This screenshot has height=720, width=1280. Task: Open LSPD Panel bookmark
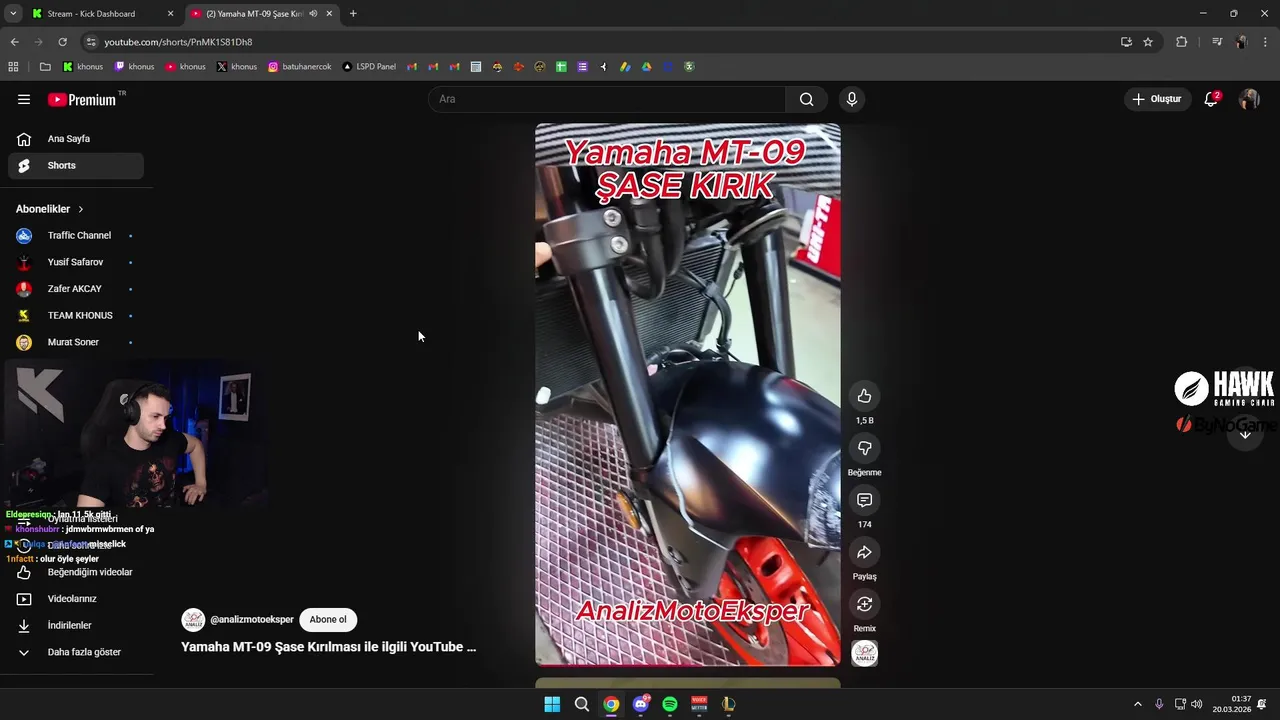[x=369, y=67]
